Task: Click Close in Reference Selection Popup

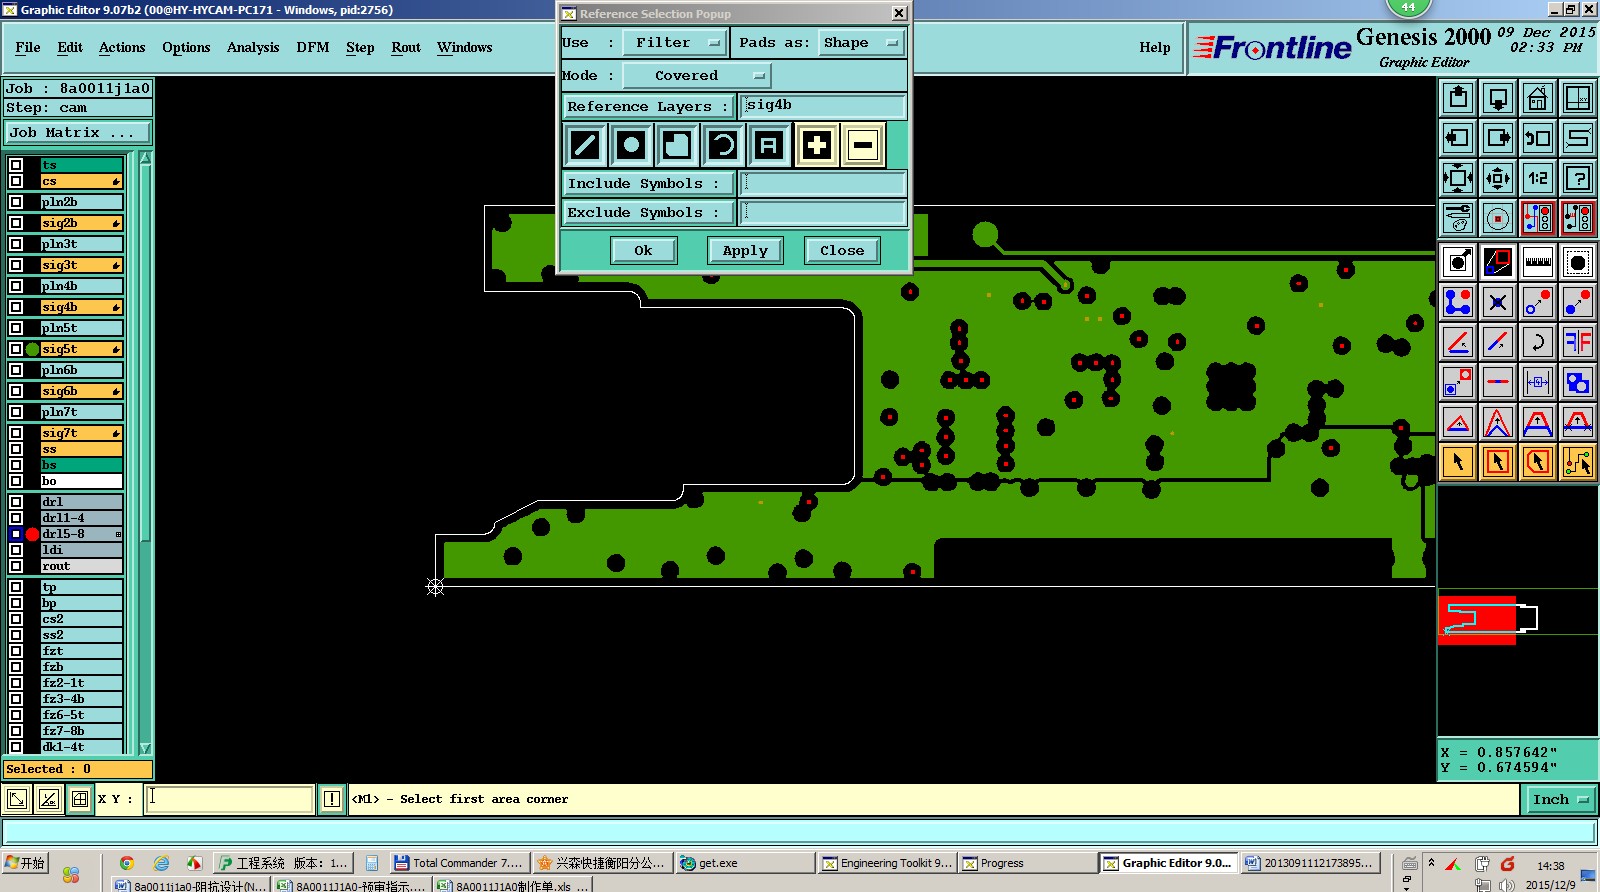Action: (x=842, y=251)
